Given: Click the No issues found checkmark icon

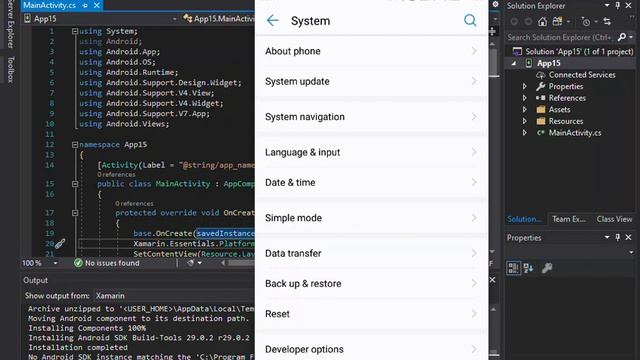Looking at the screenshot, I should [x=78, y=263].
